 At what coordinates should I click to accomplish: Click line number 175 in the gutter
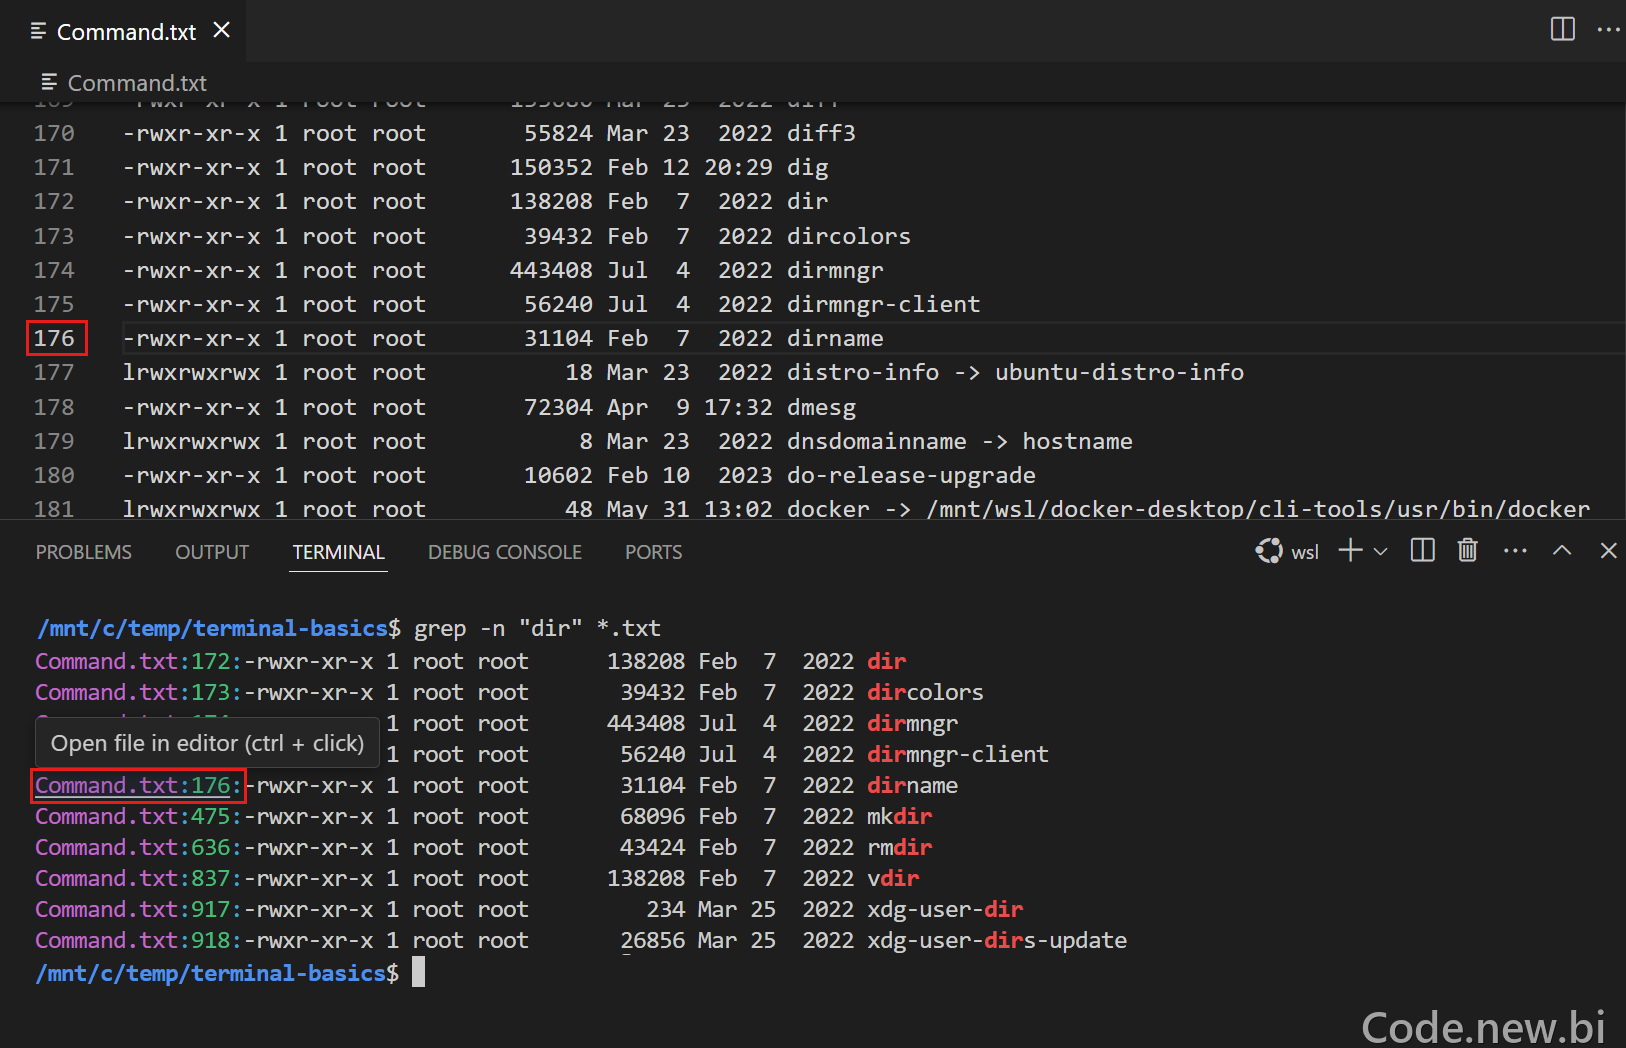click(54, 304)
